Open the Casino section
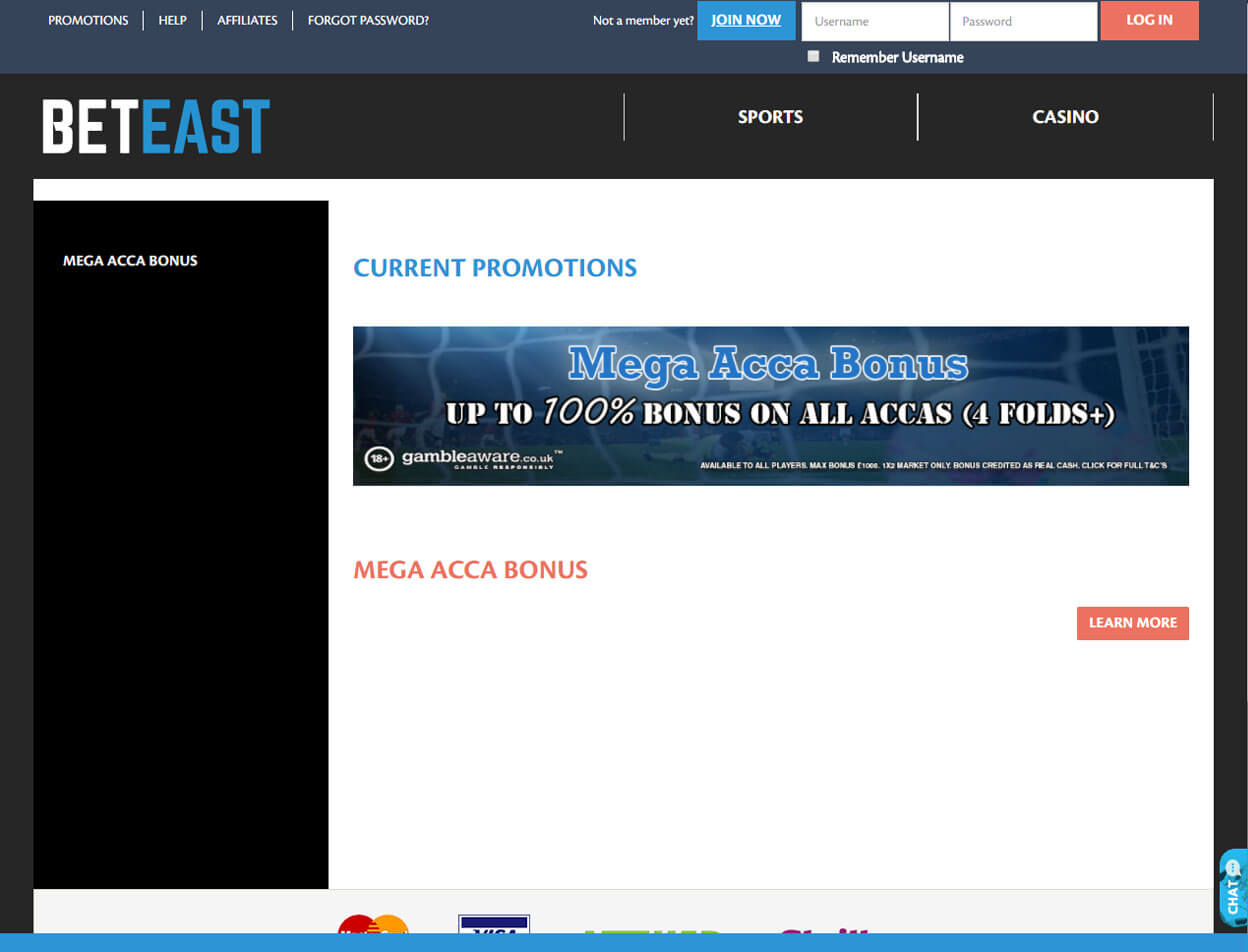Image resolution: width=1248 pixels, height=952 pixels. [x=1065, y=117]
